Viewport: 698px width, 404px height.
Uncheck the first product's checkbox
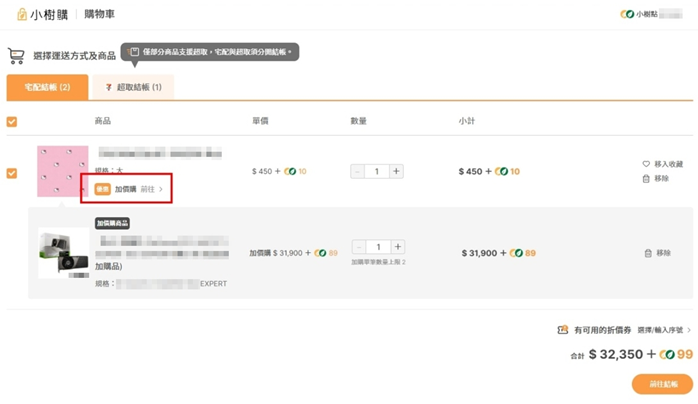12,172
